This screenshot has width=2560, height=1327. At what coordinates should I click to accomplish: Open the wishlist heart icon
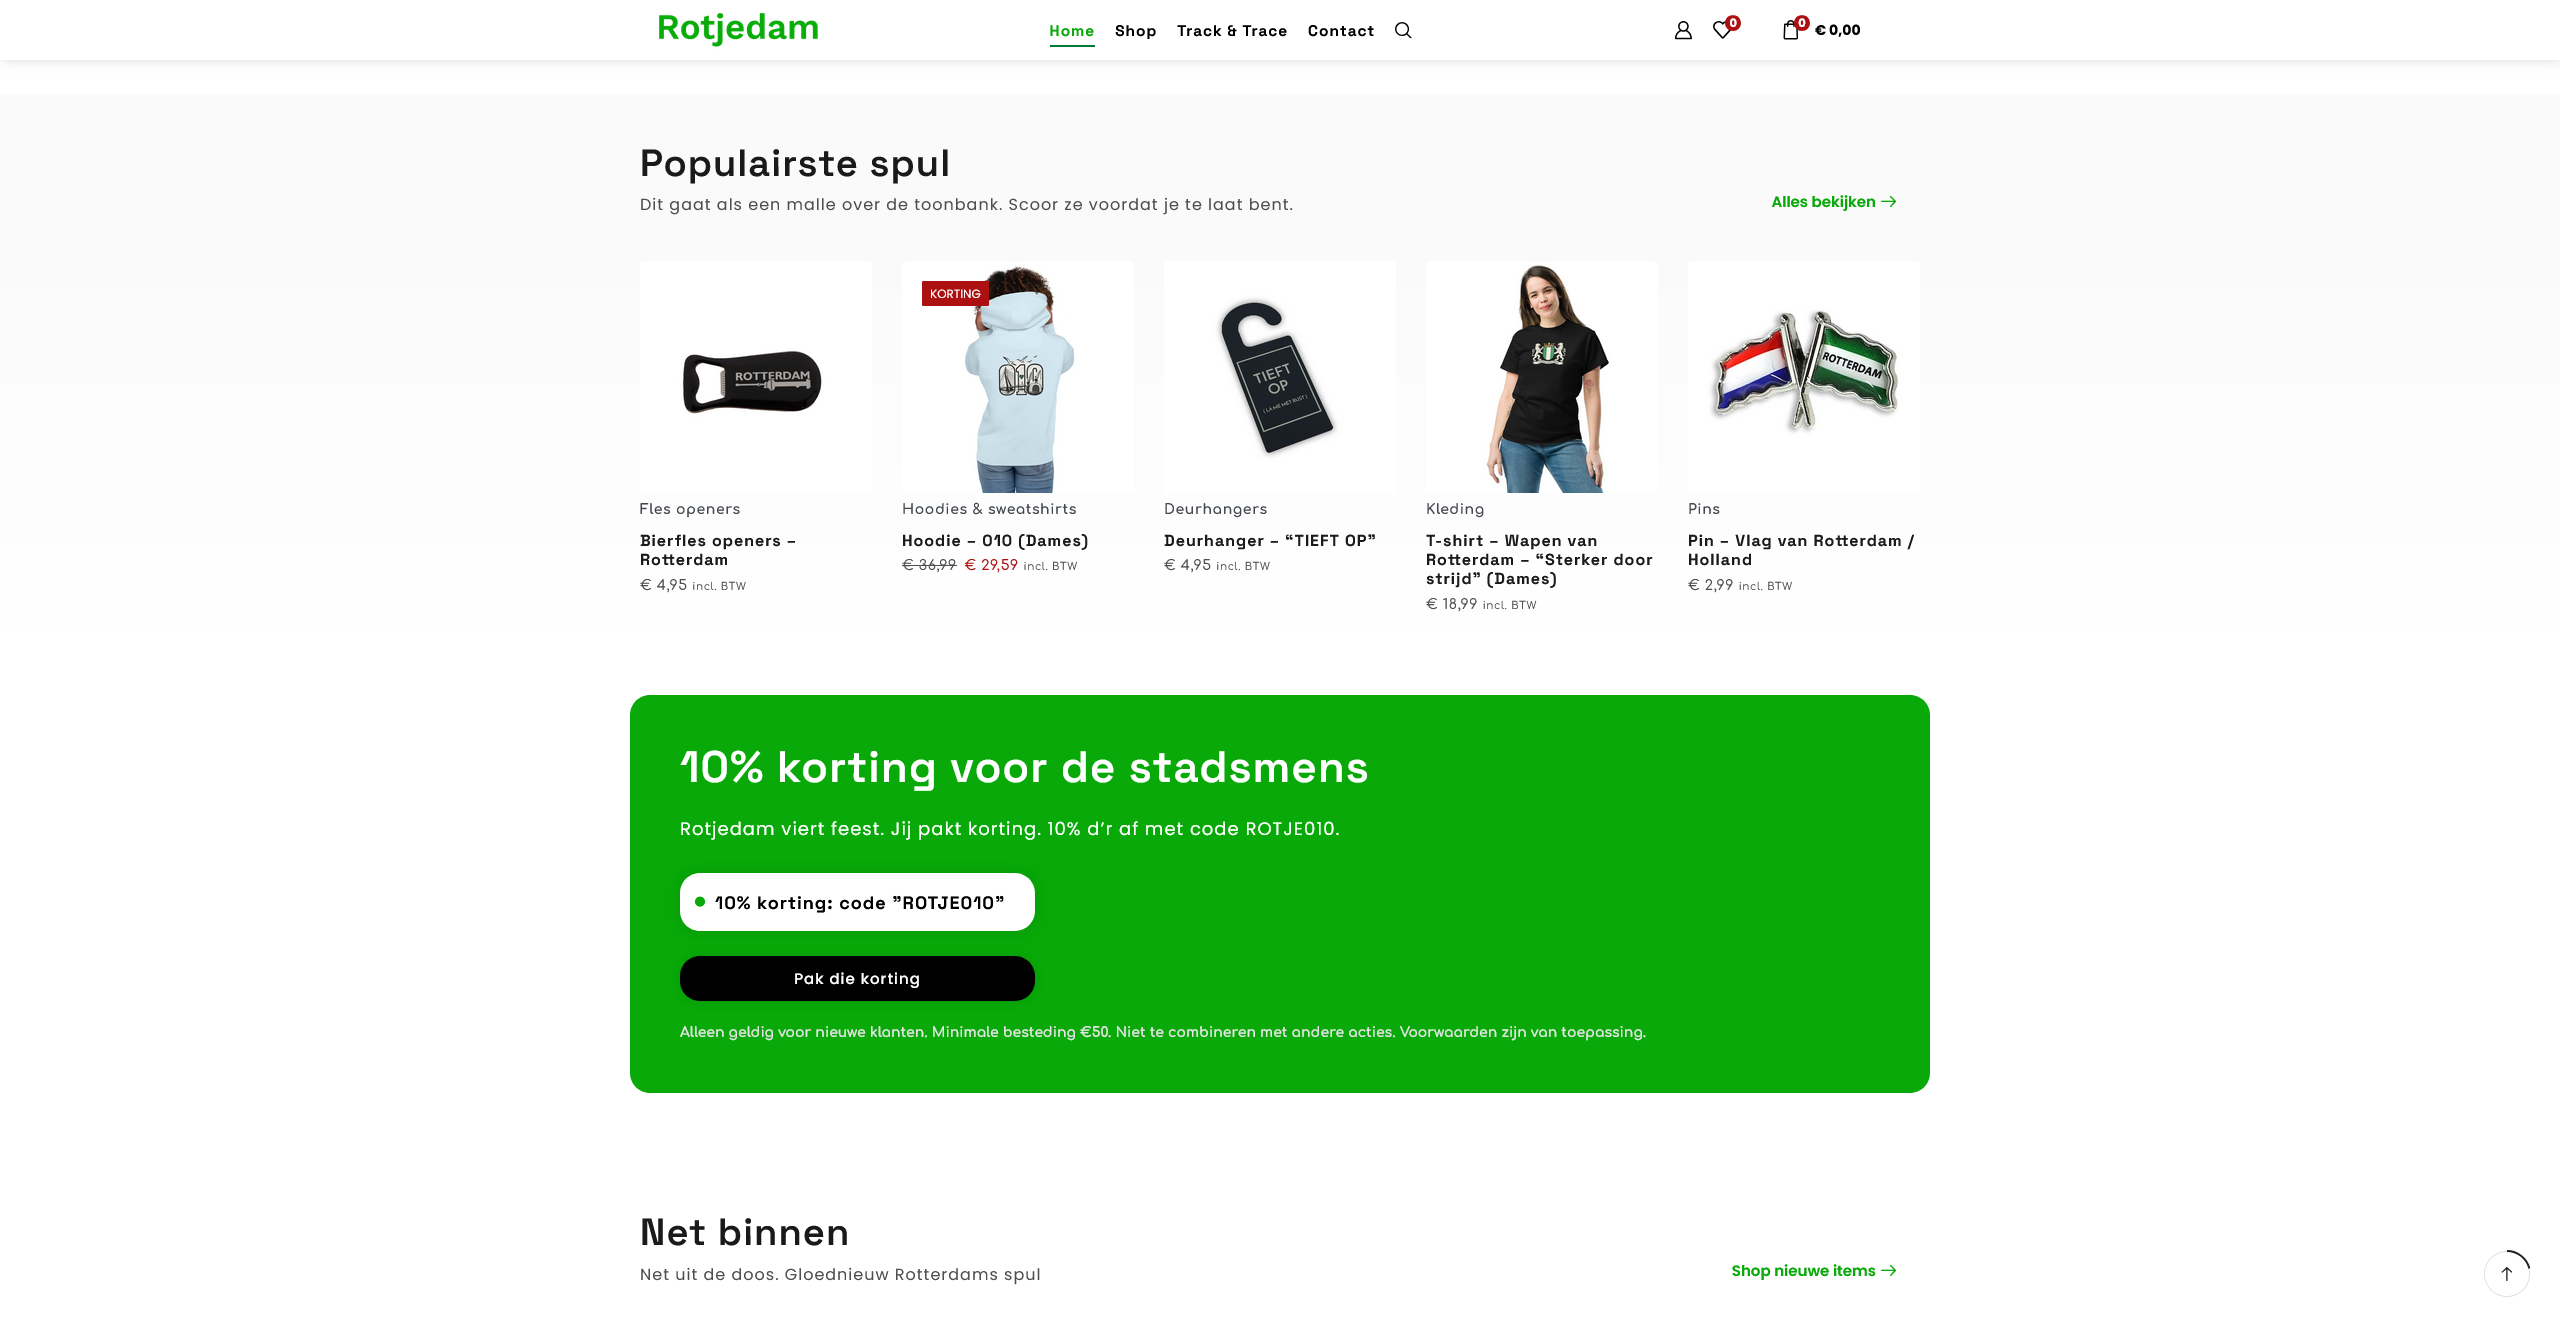pyautogui.click(x=1722, y=30)
